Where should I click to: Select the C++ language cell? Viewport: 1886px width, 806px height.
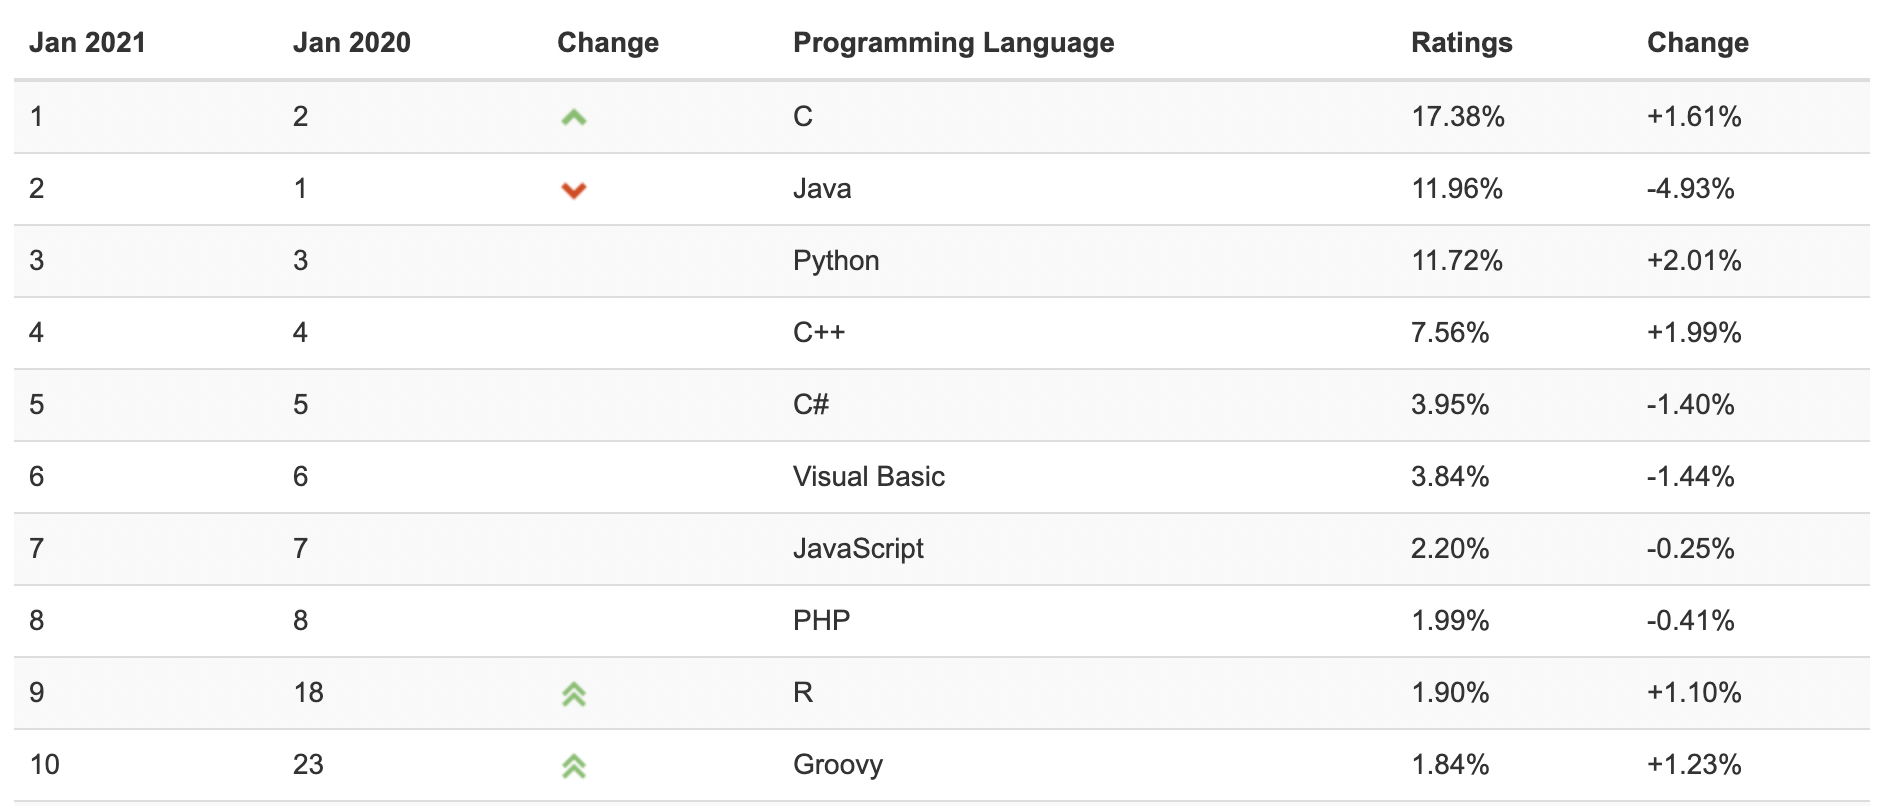point(819,332)
